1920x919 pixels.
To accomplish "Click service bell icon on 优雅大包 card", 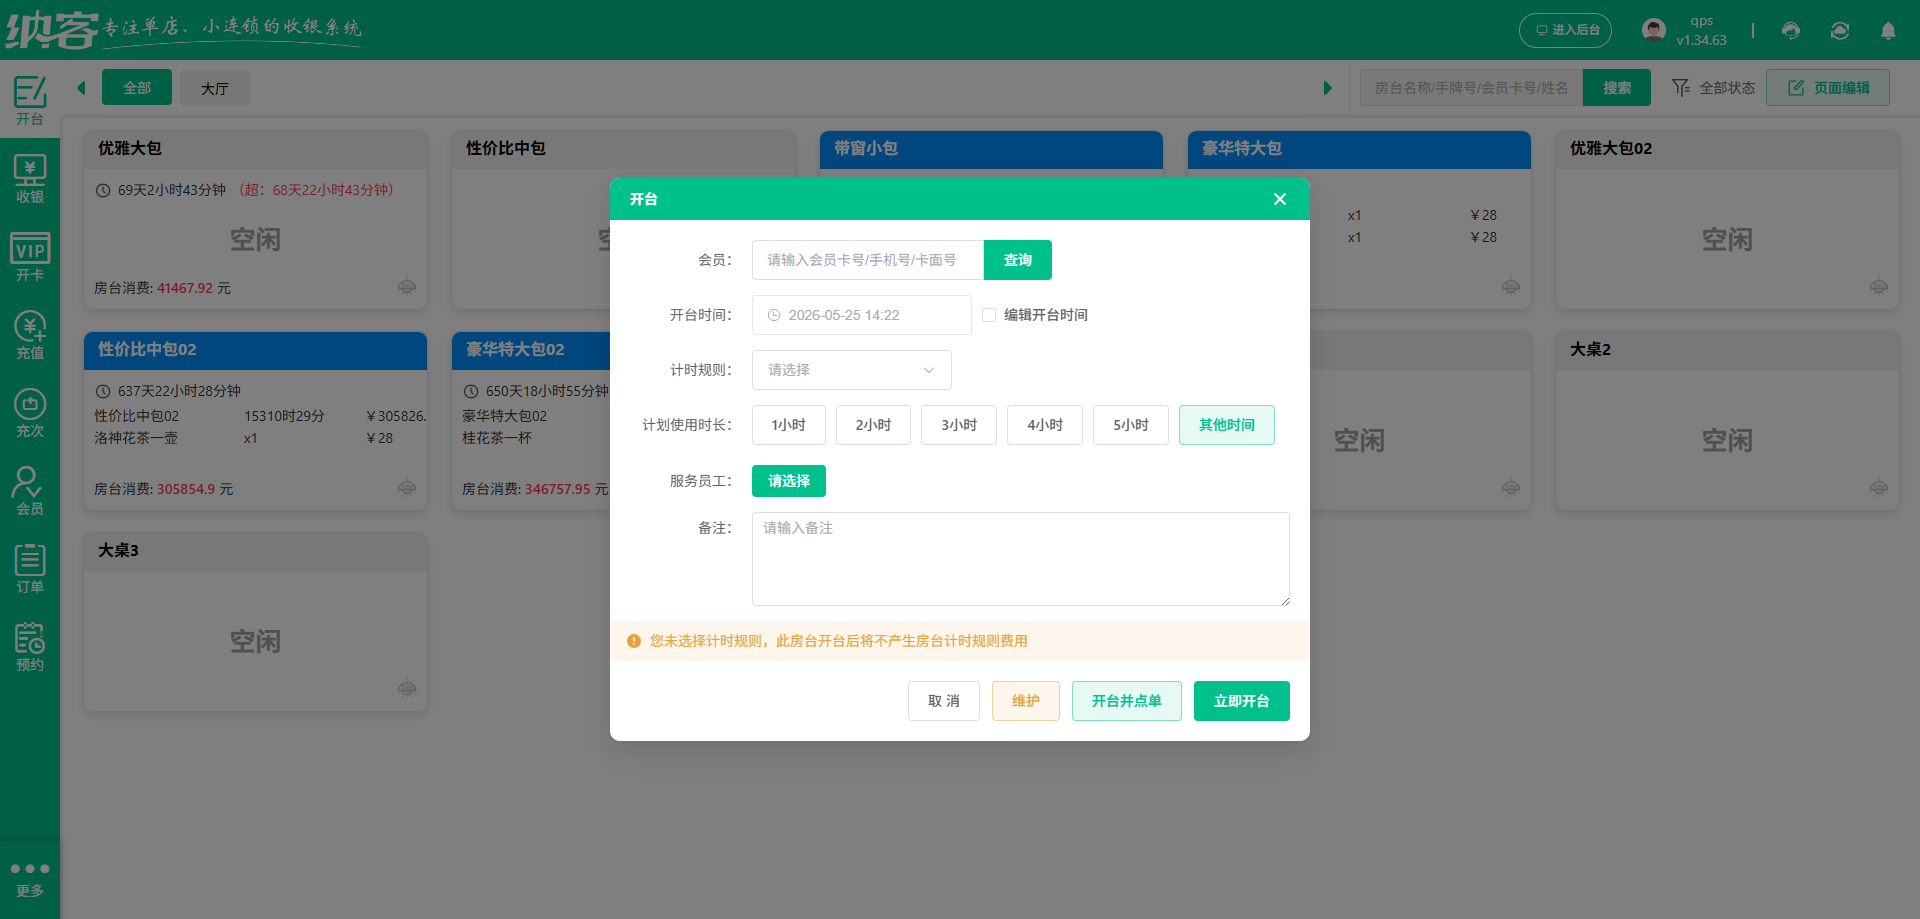I will [407, 287].
